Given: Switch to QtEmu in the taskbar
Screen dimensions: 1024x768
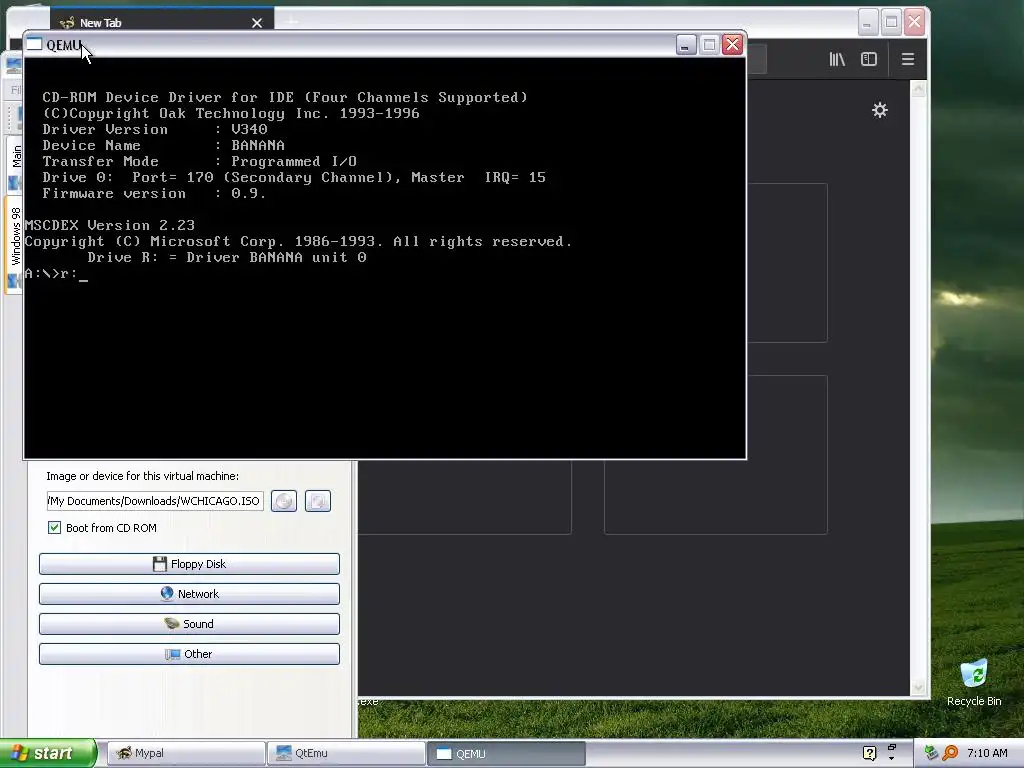Looking at the screenshot, I should (x=346, y=753).
